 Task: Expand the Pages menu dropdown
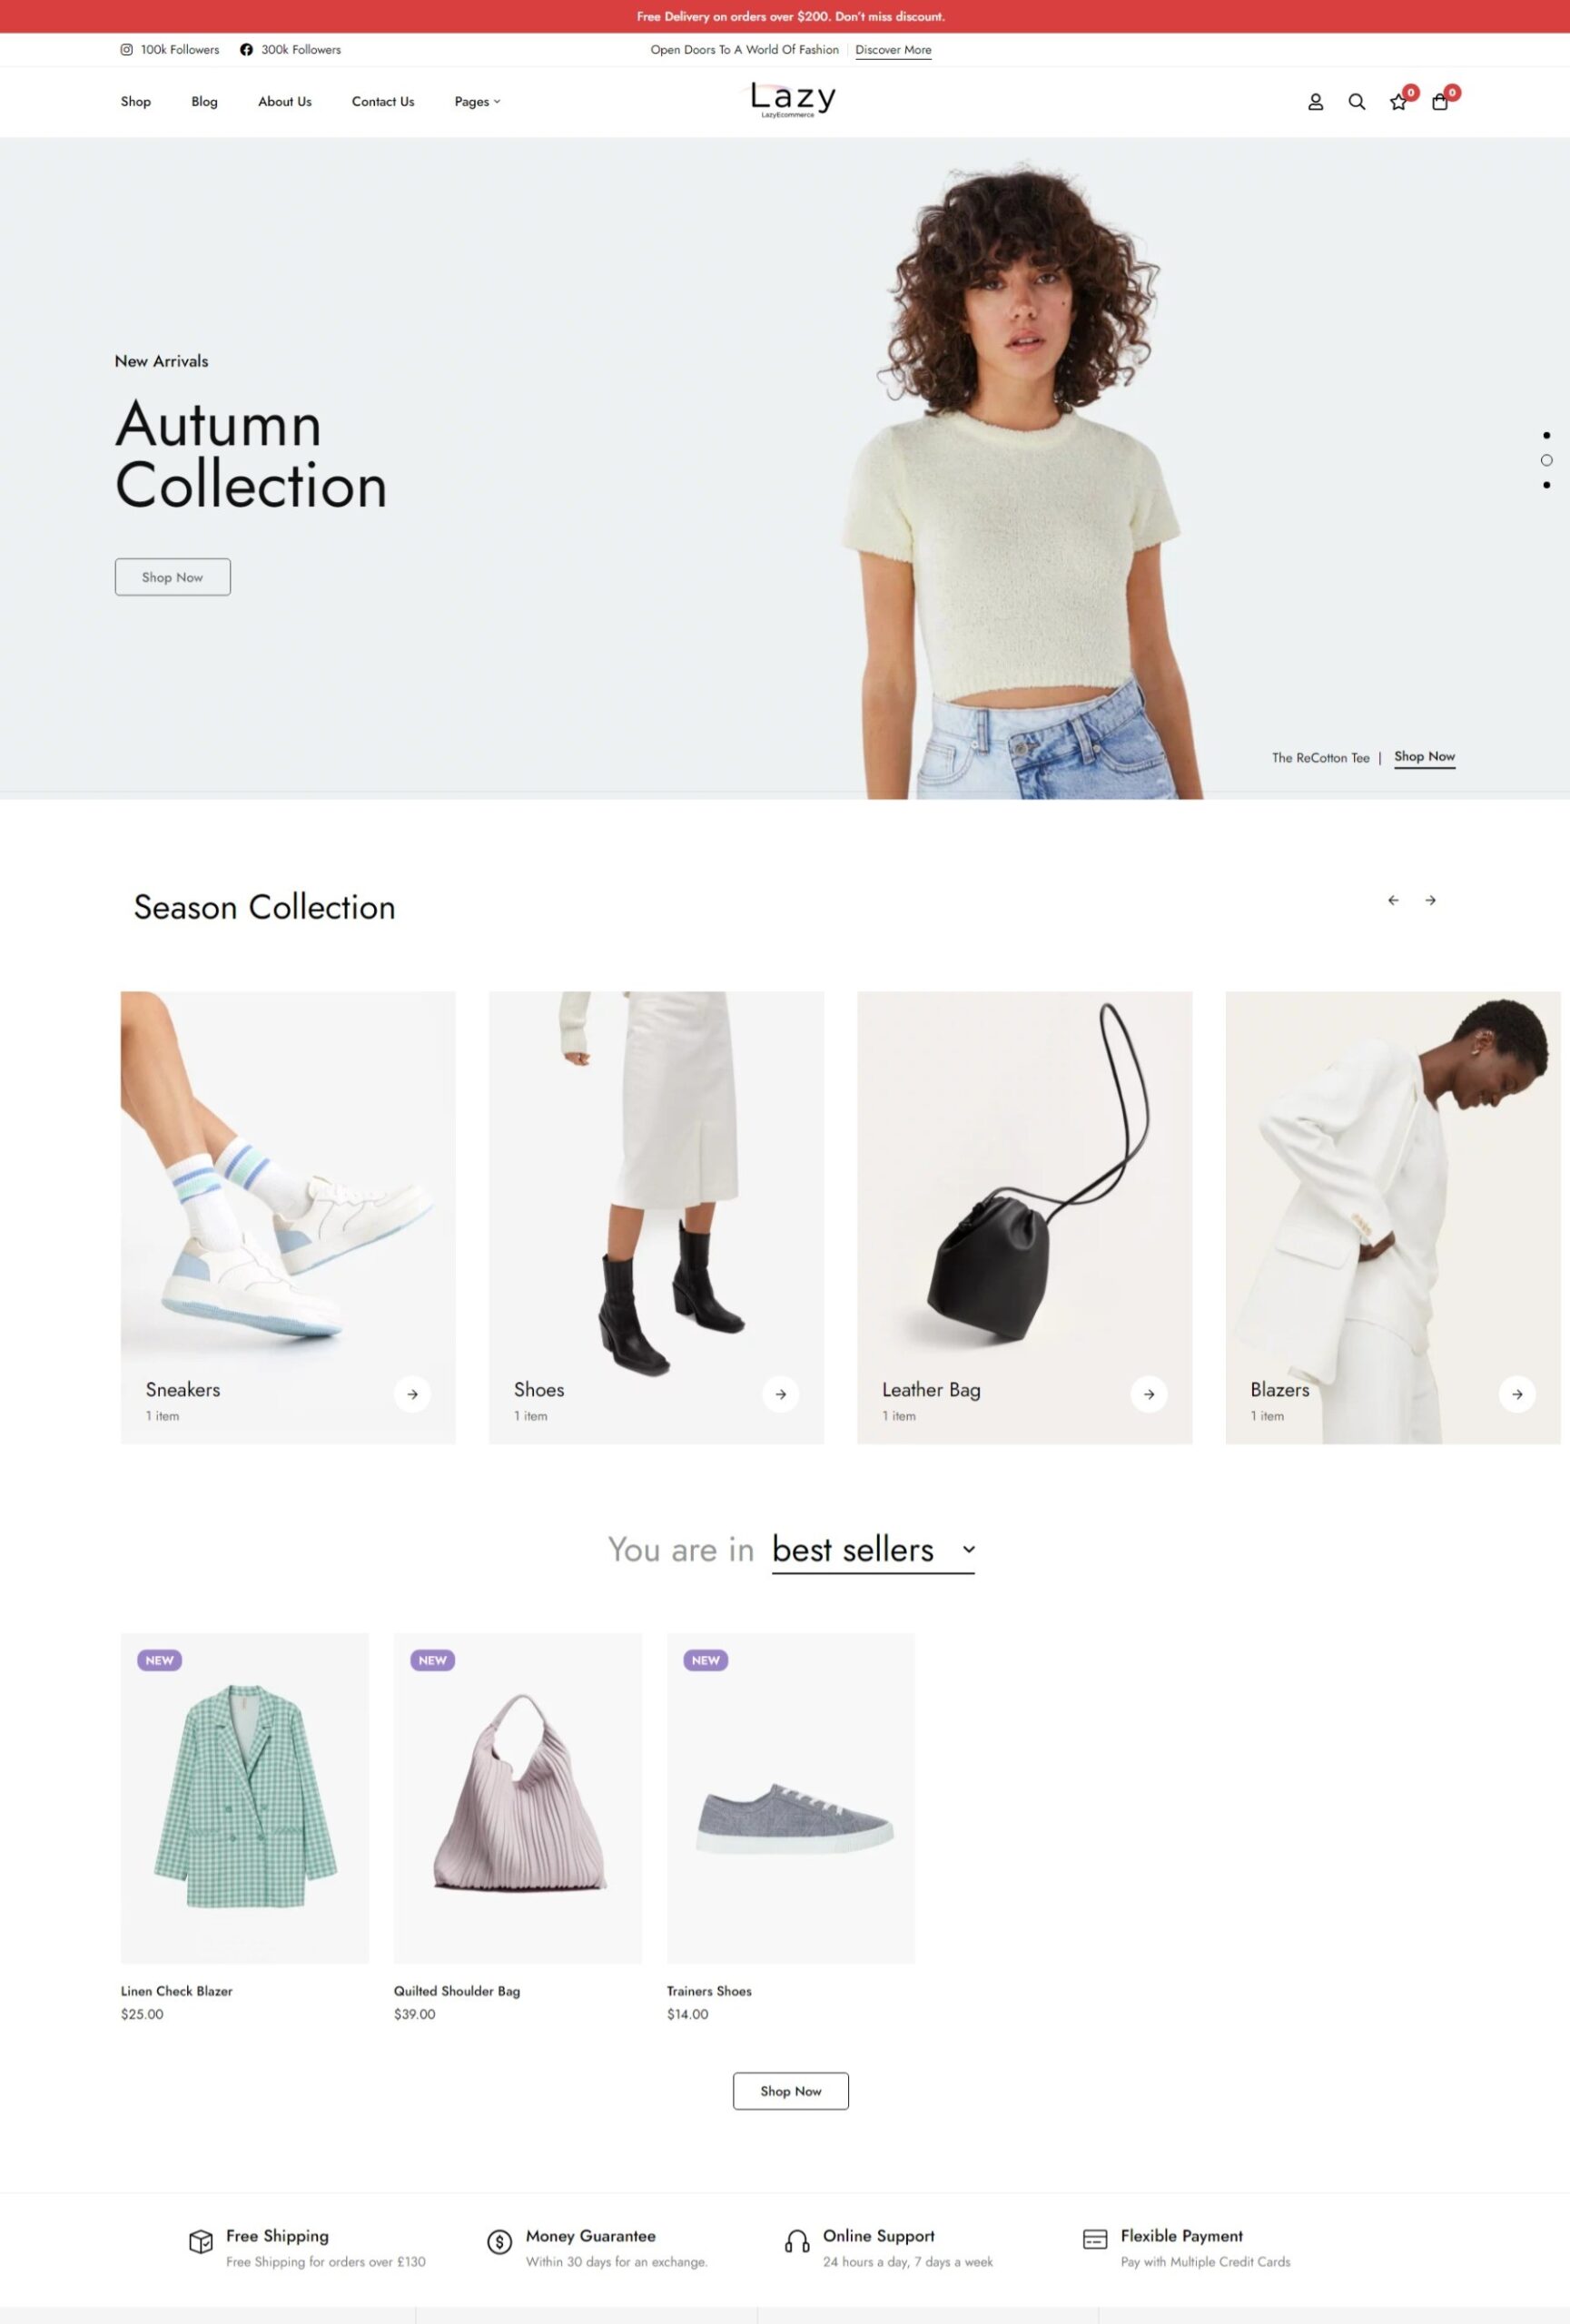tap(477, 102)
